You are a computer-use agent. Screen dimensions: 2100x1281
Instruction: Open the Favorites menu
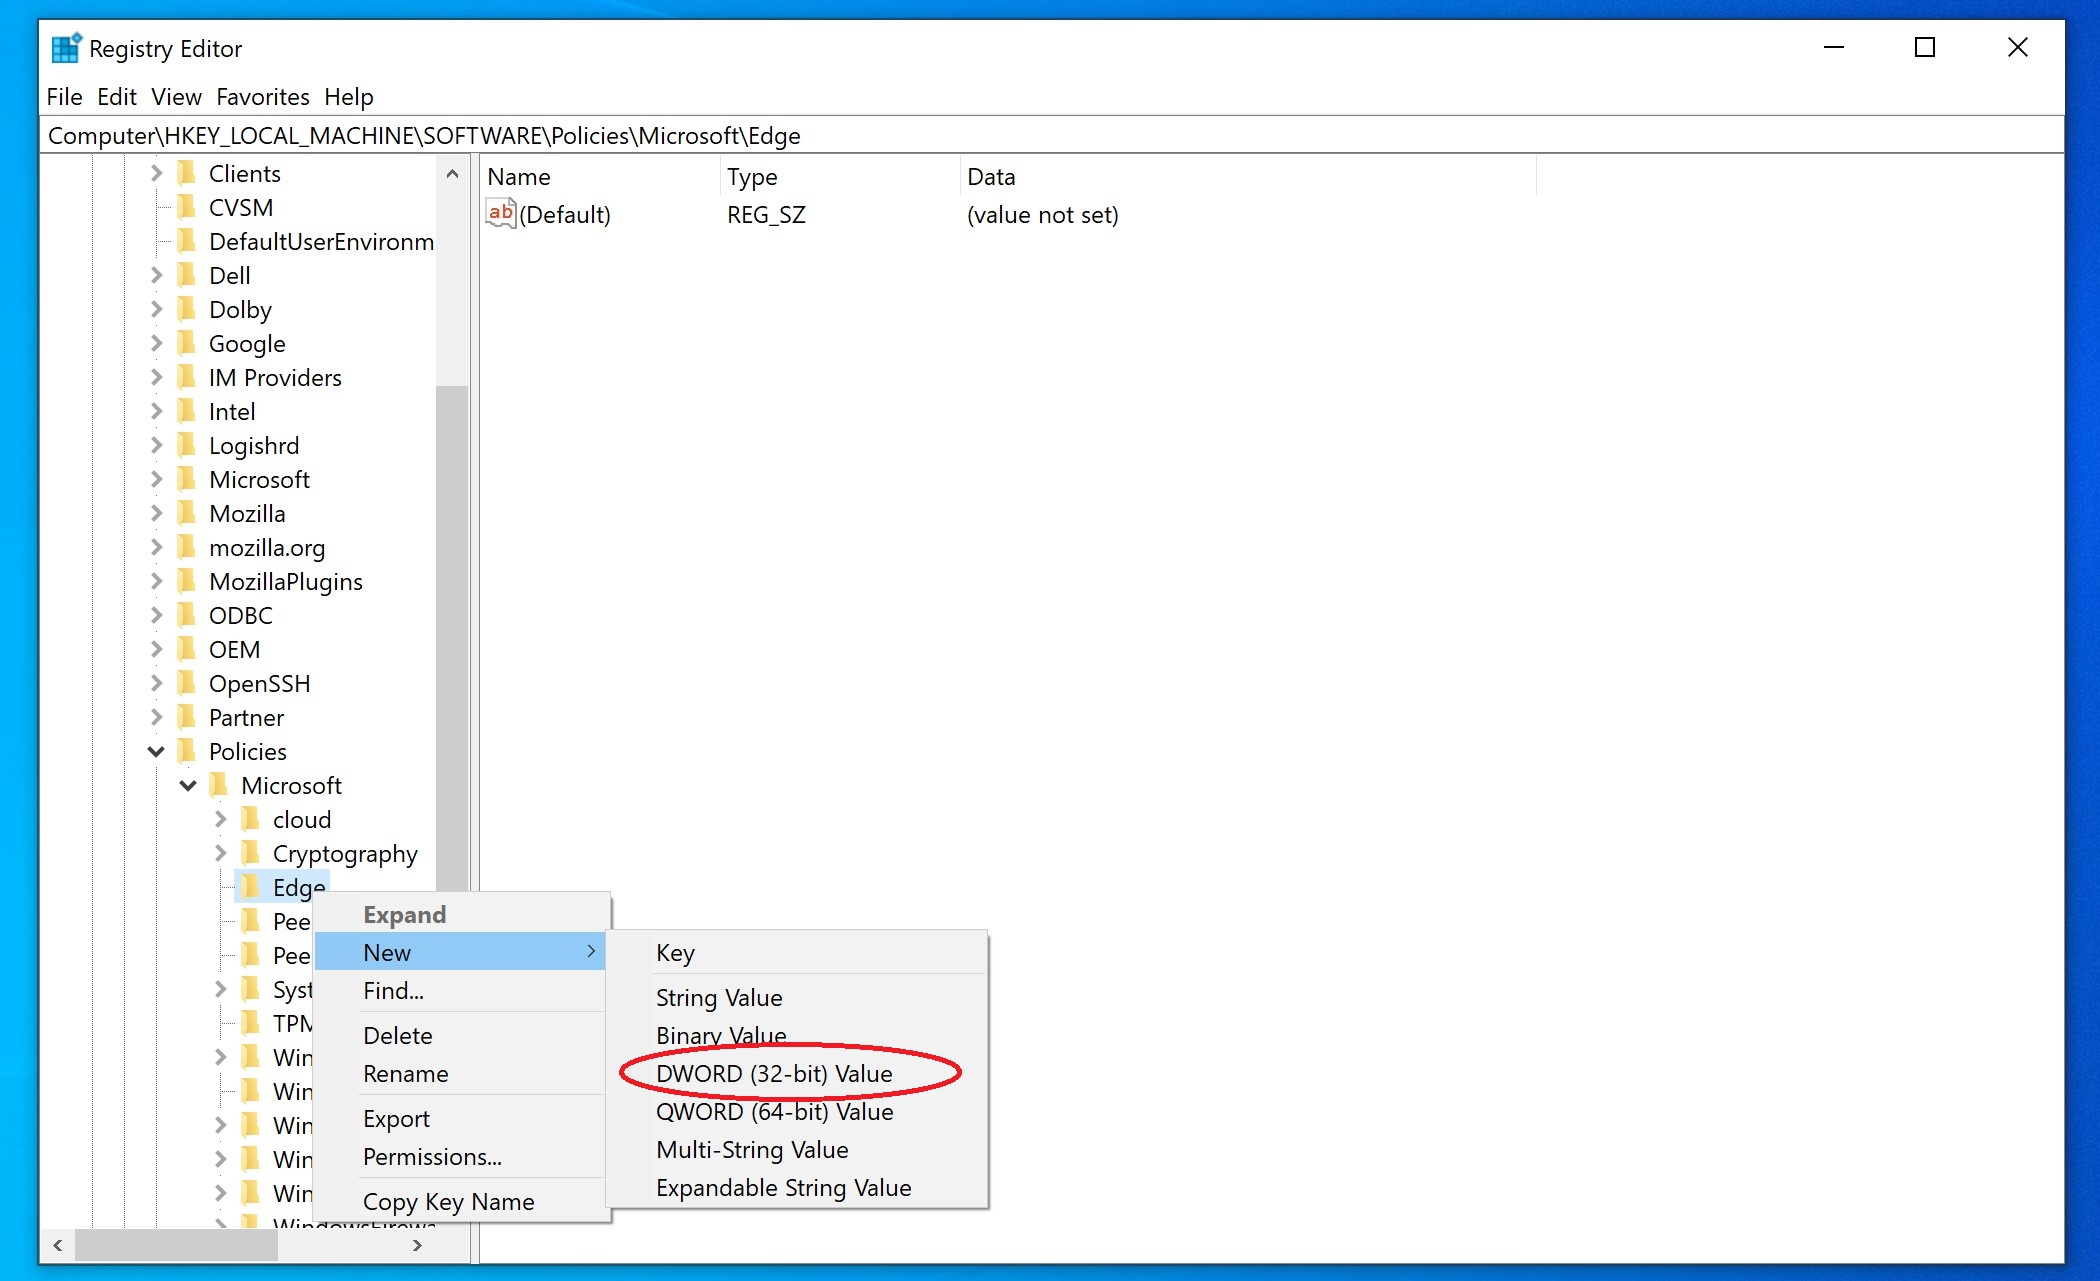[x=263, y=97]
